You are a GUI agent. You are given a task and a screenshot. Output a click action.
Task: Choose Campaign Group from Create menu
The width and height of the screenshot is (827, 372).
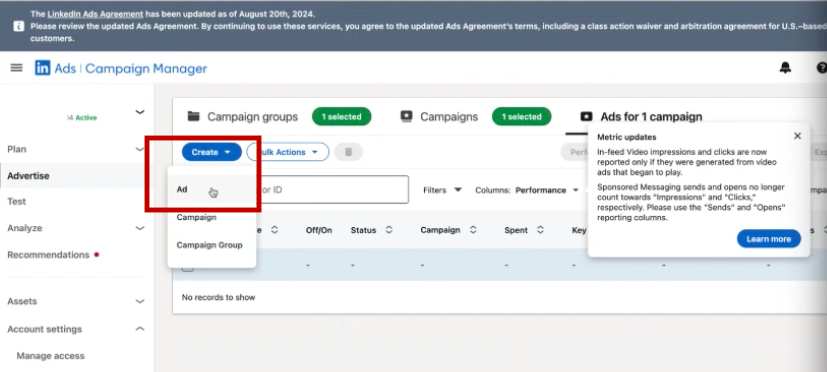tap(211, 245)
